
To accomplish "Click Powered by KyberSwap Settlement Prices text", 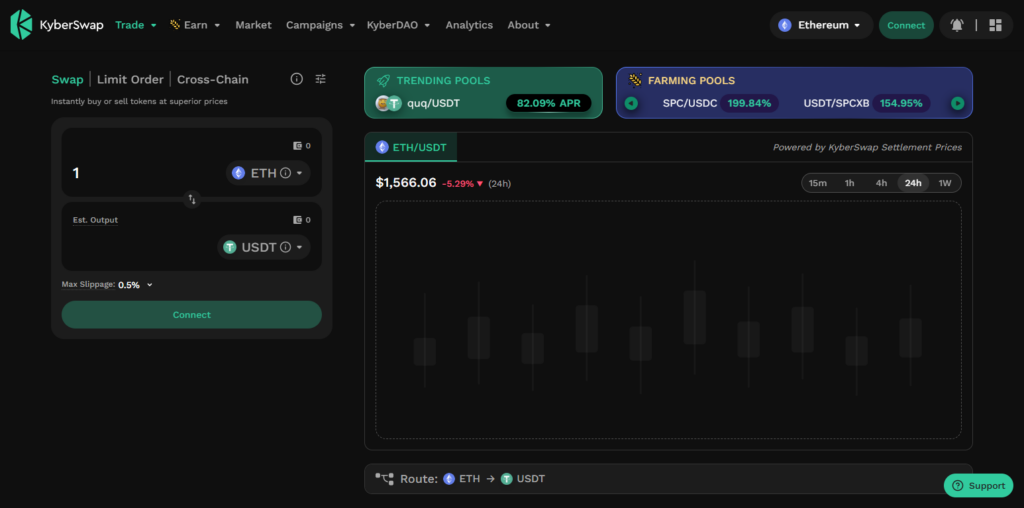I will (x=867, y=148).
